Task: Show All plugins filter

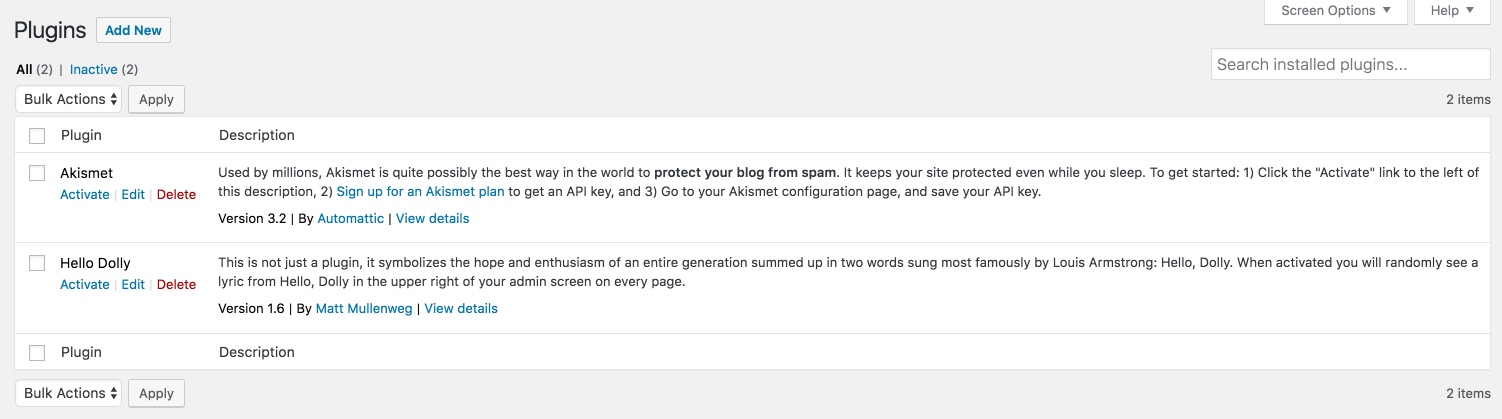Action: (24, 70)
